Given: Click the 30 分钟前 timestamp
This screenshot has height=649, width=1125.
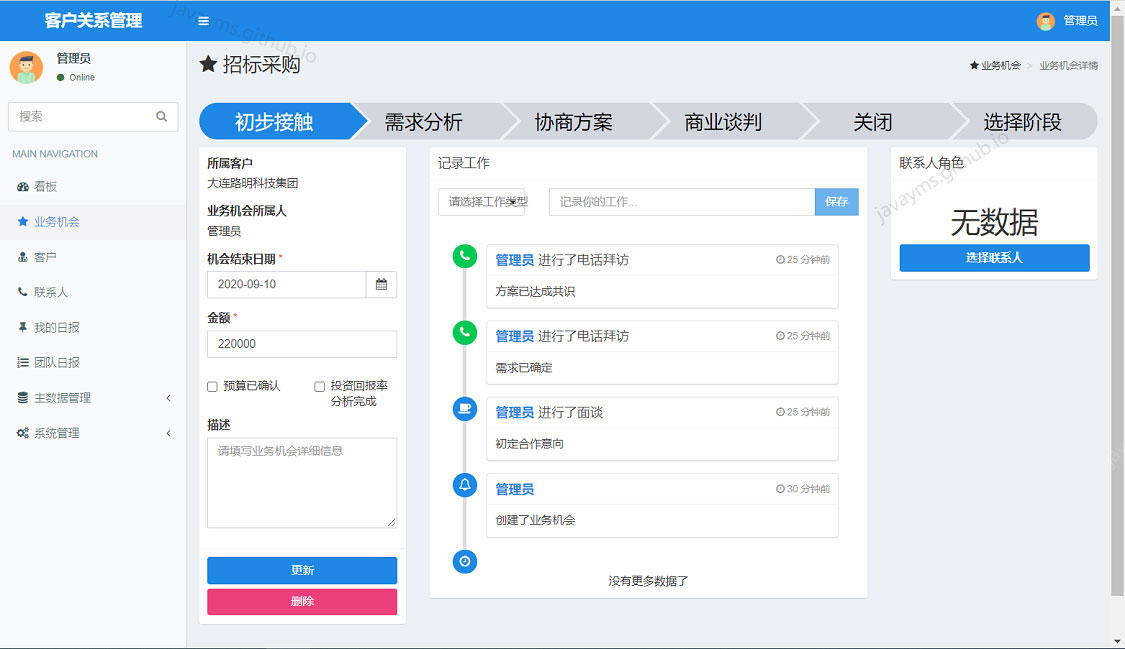Looking at the screenshot, I should [x=803, y=489].
